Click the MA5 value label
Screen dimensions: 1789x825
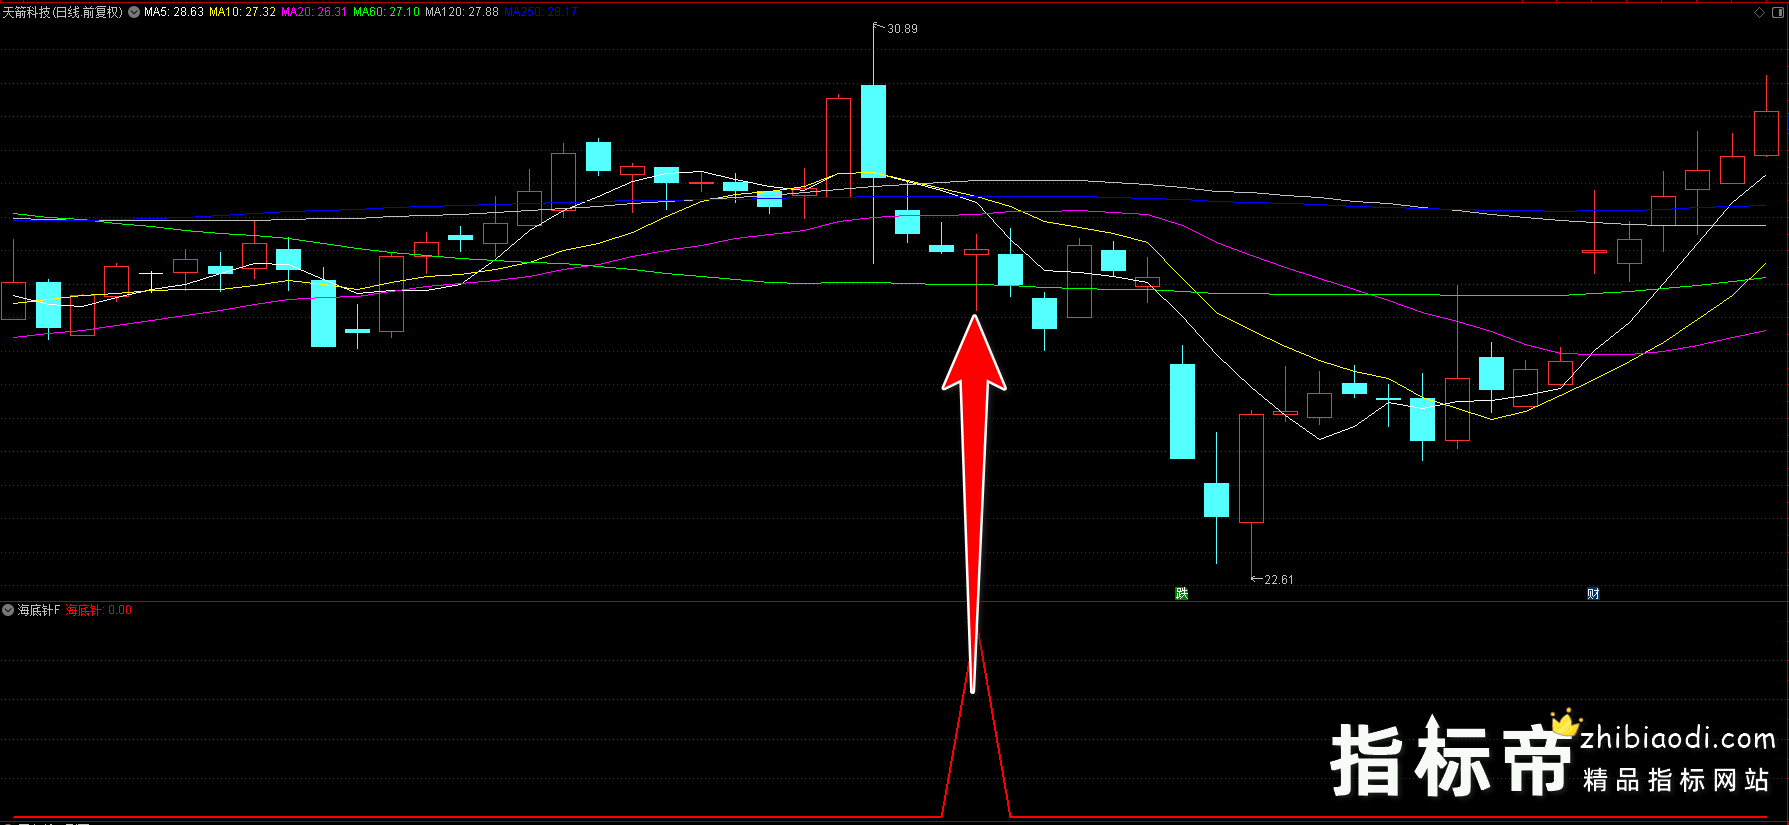pyautogui.click(x=174, y=13)
